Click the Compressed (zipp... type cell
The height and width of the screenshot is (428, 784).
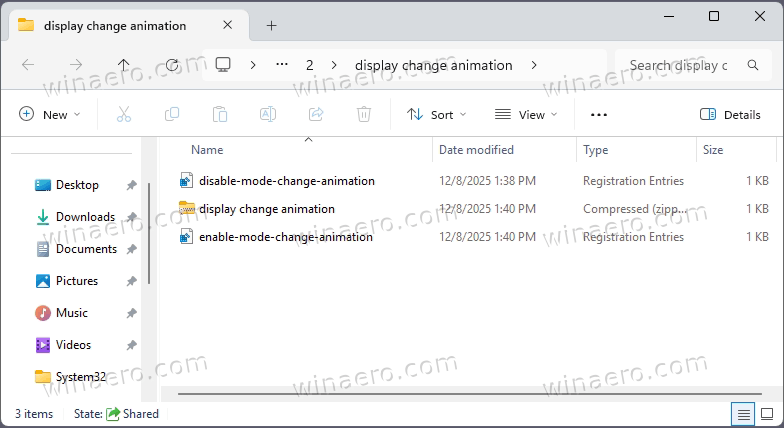[x=635, y=209]
